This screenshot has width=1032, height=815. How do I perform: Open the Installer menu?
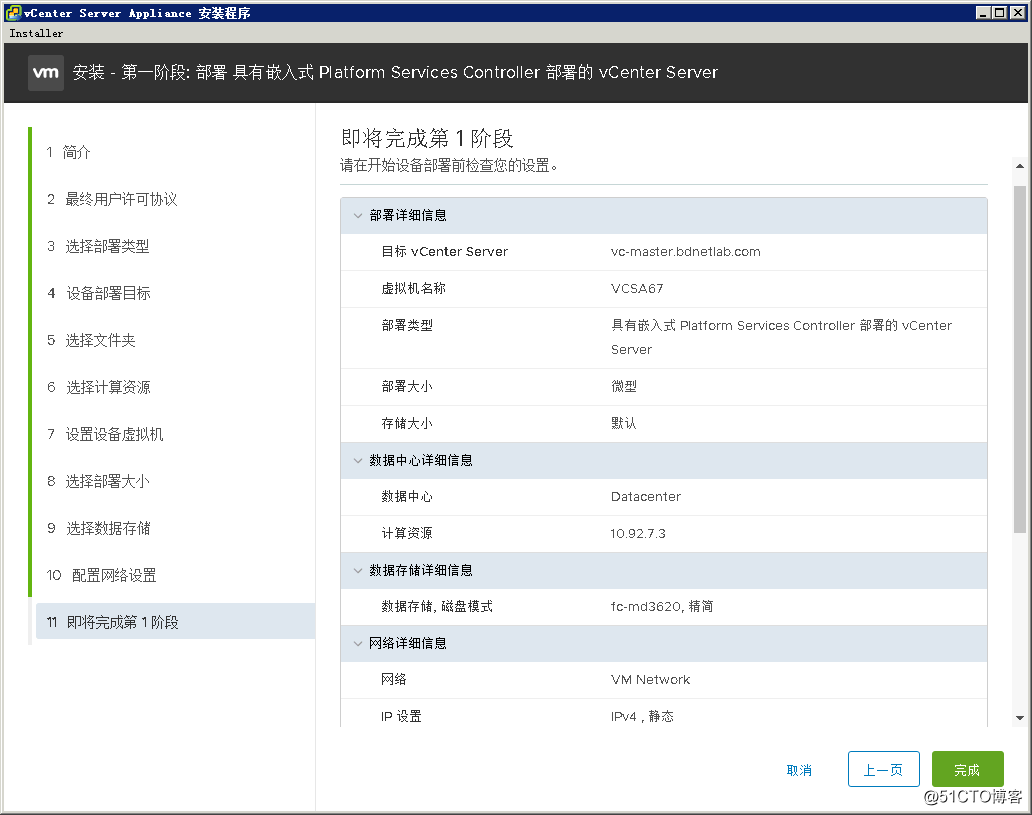(36, 33)
